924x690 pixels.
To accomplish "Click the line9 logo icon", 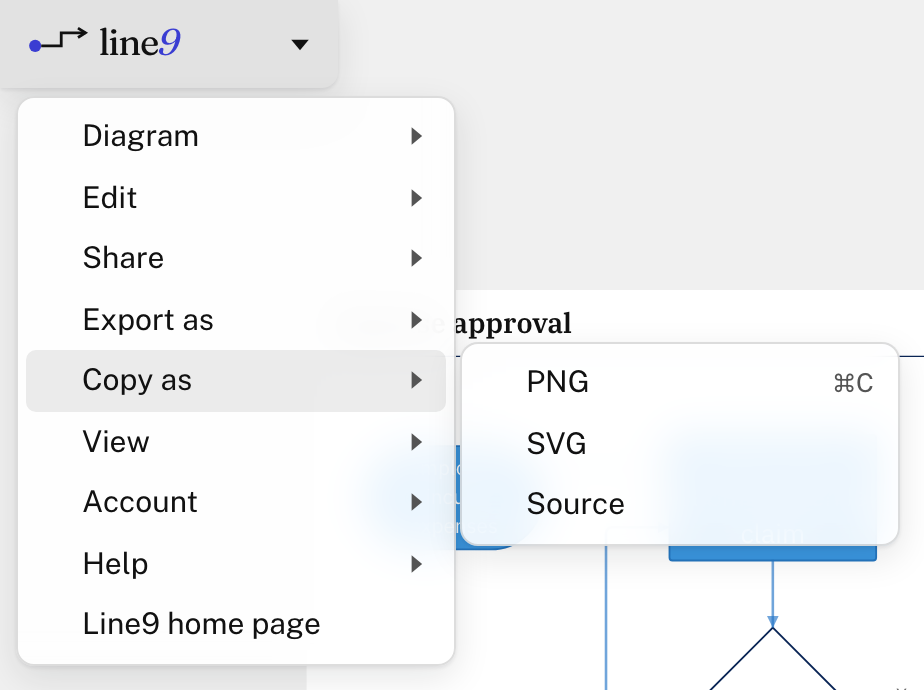I will tap(58, 41).
